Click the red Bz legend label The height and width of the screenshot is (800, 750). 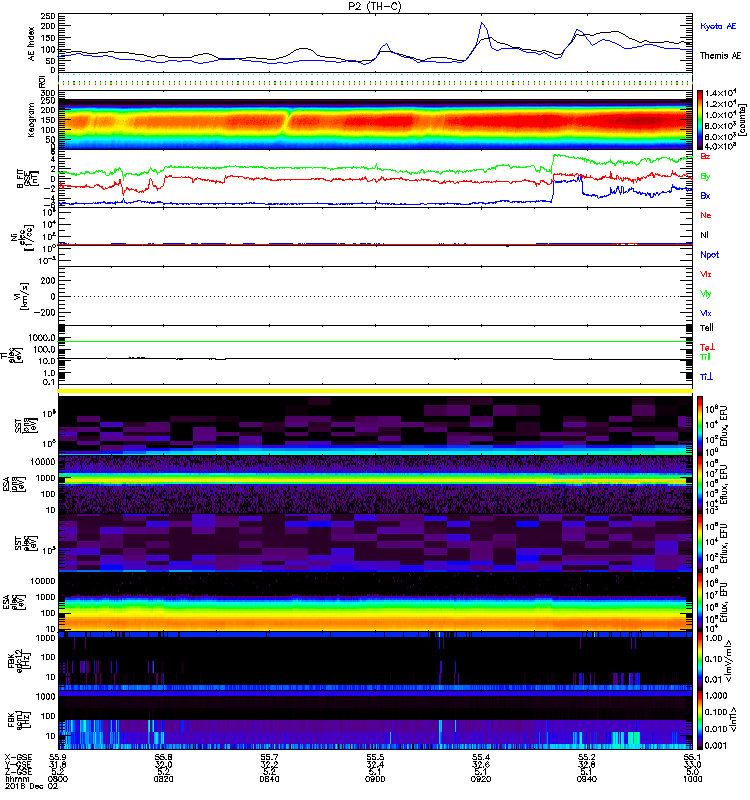(x=706, y=156)
